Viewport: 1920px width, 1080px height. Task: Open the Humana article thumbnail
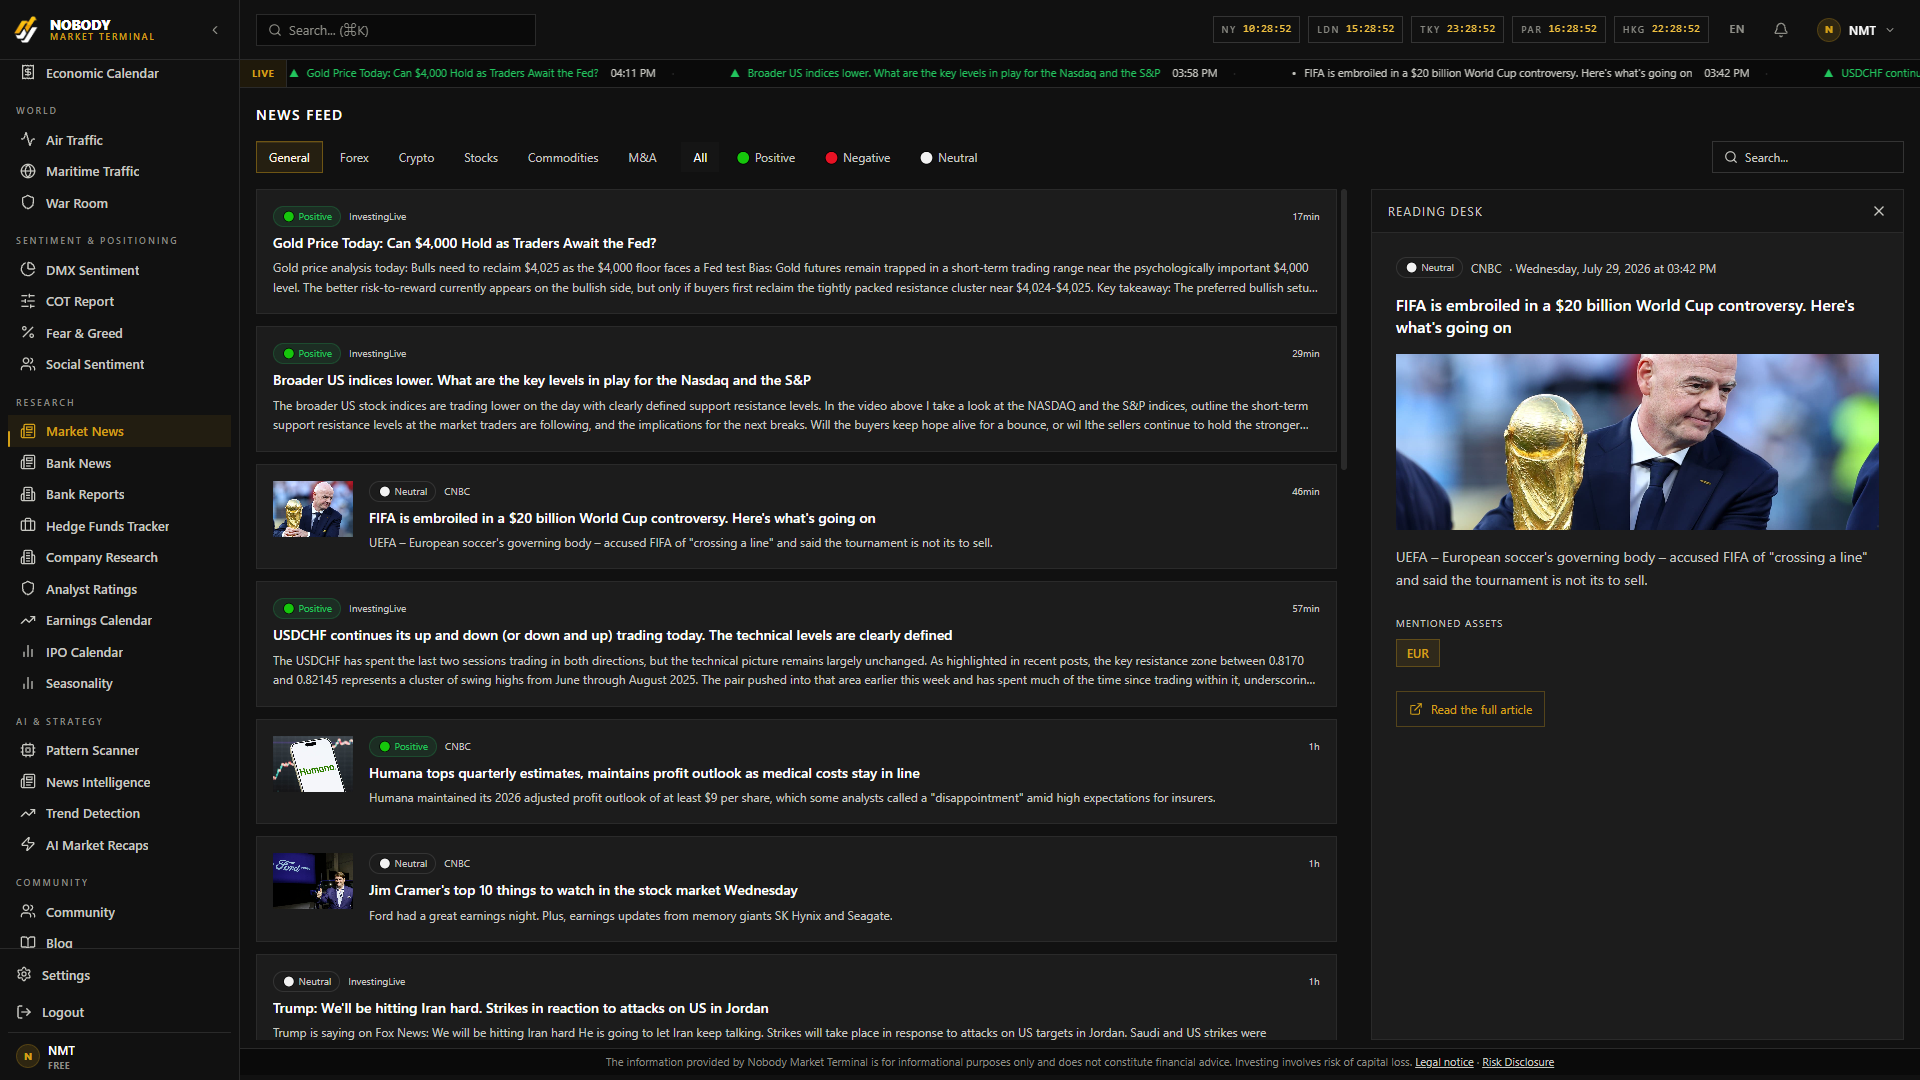click(313, 764)
